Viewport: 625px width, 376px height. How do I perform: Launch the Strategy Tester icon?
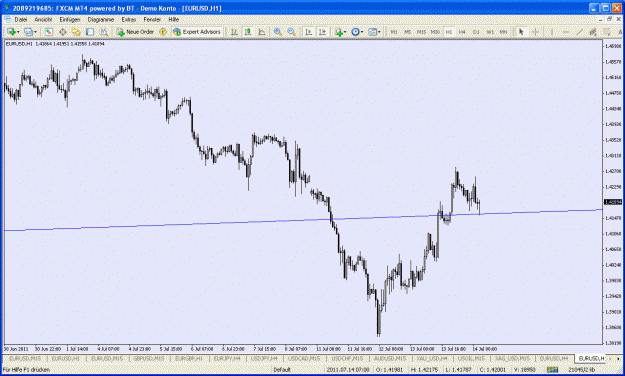(104, 32)
